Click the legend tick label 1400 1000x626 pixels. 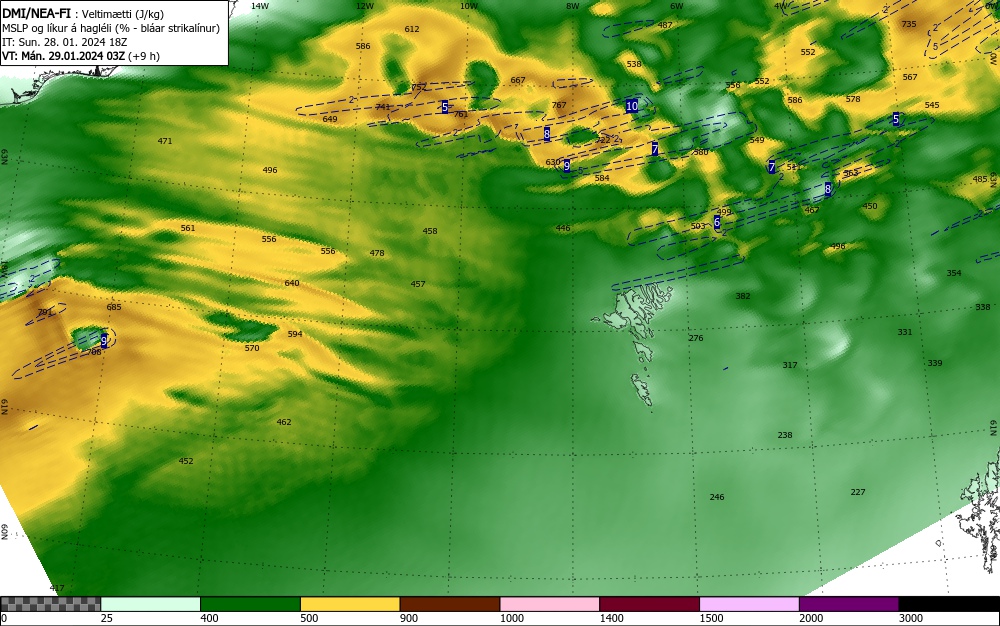coord(611,618)
